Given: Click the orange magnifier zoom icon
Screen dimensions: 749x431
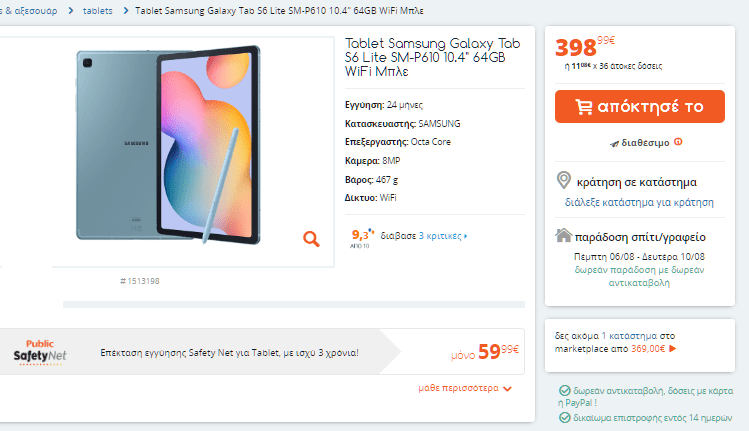Looking at the screenshot, I should click(x=311, y=238).
